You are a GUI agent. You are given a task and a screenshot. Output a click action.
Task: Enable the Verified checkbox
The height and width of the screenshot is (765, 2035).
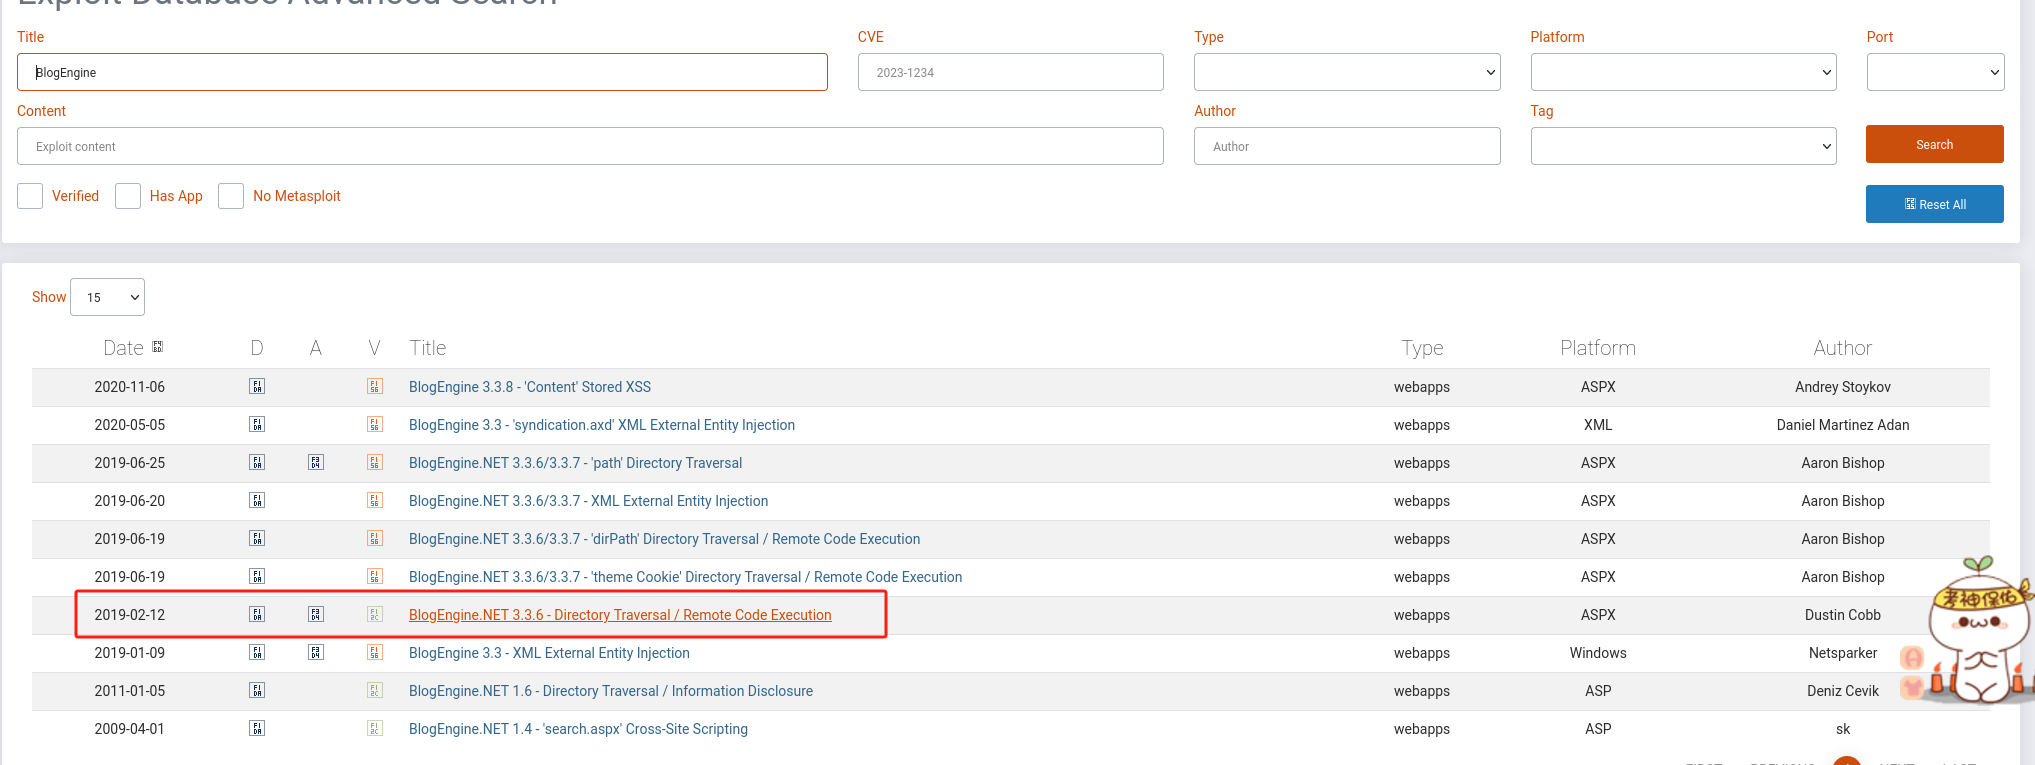tap(30, 196)
